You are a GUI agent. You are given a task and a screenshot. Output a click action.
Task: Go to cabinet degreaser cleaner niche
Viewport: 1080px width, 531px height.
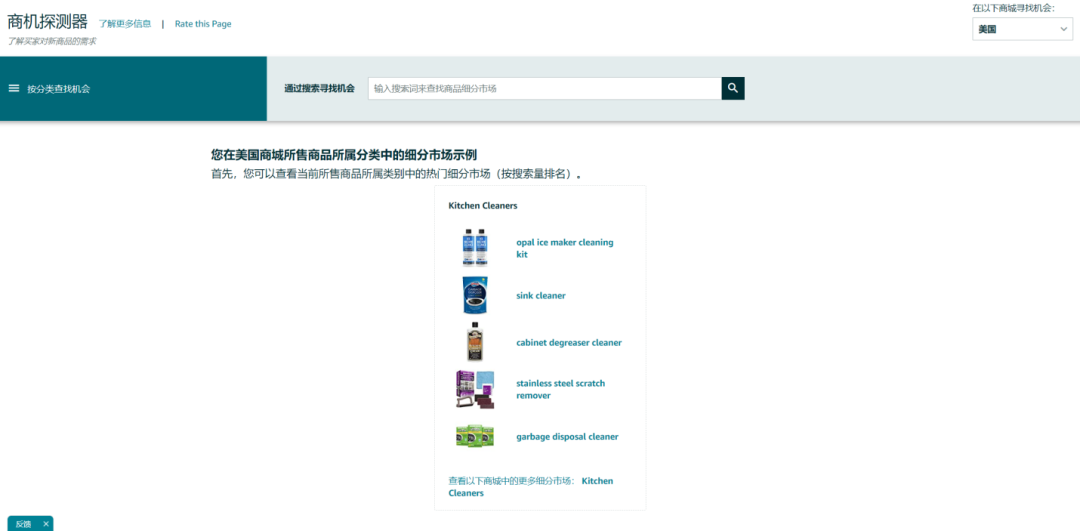coord(568,343)
